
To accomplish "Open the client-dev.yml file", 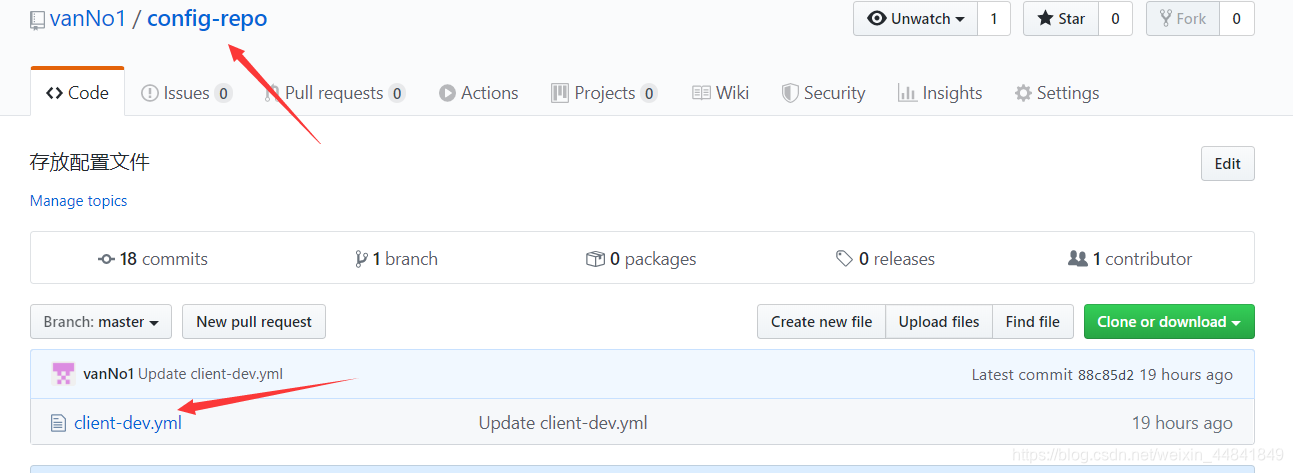I will coord(128,423).
